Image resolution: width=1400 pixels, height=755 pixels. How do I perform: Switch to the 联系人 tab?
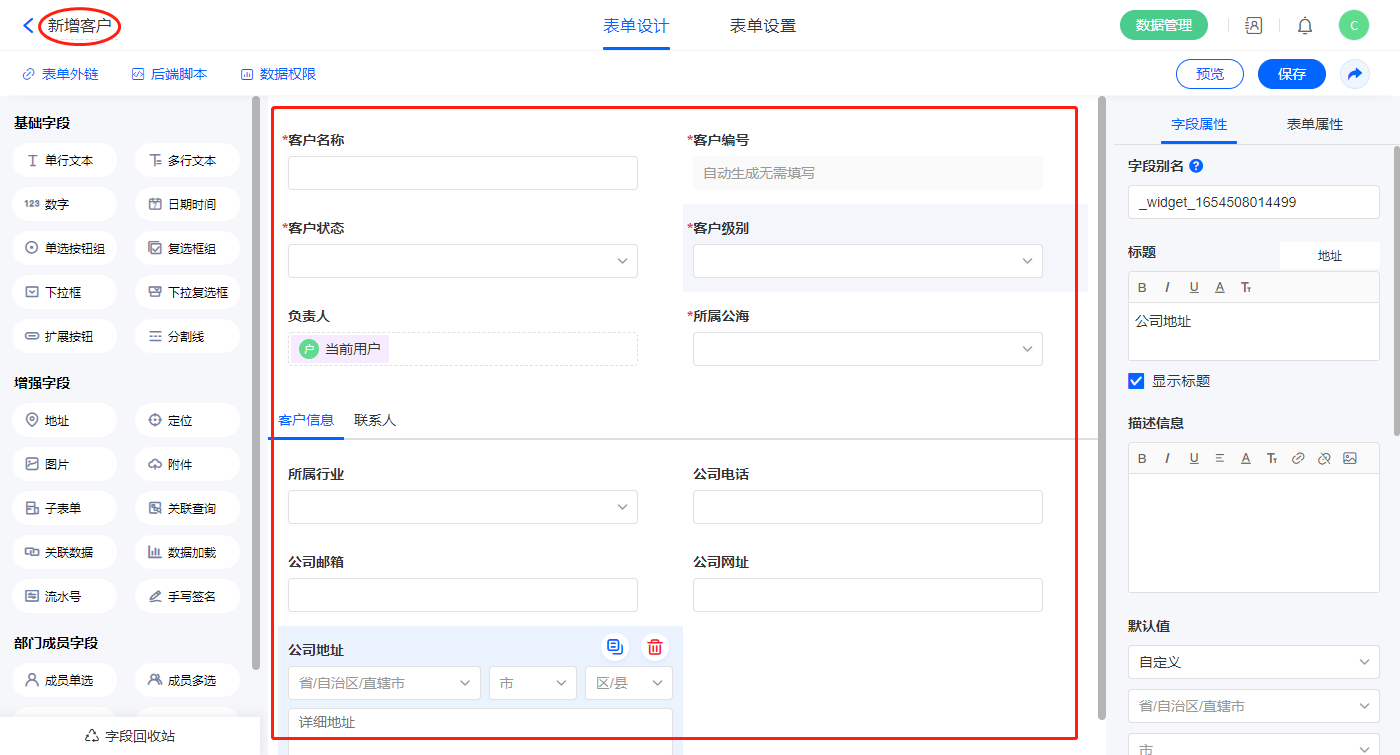pyautogui.click(x=375, y=420)
